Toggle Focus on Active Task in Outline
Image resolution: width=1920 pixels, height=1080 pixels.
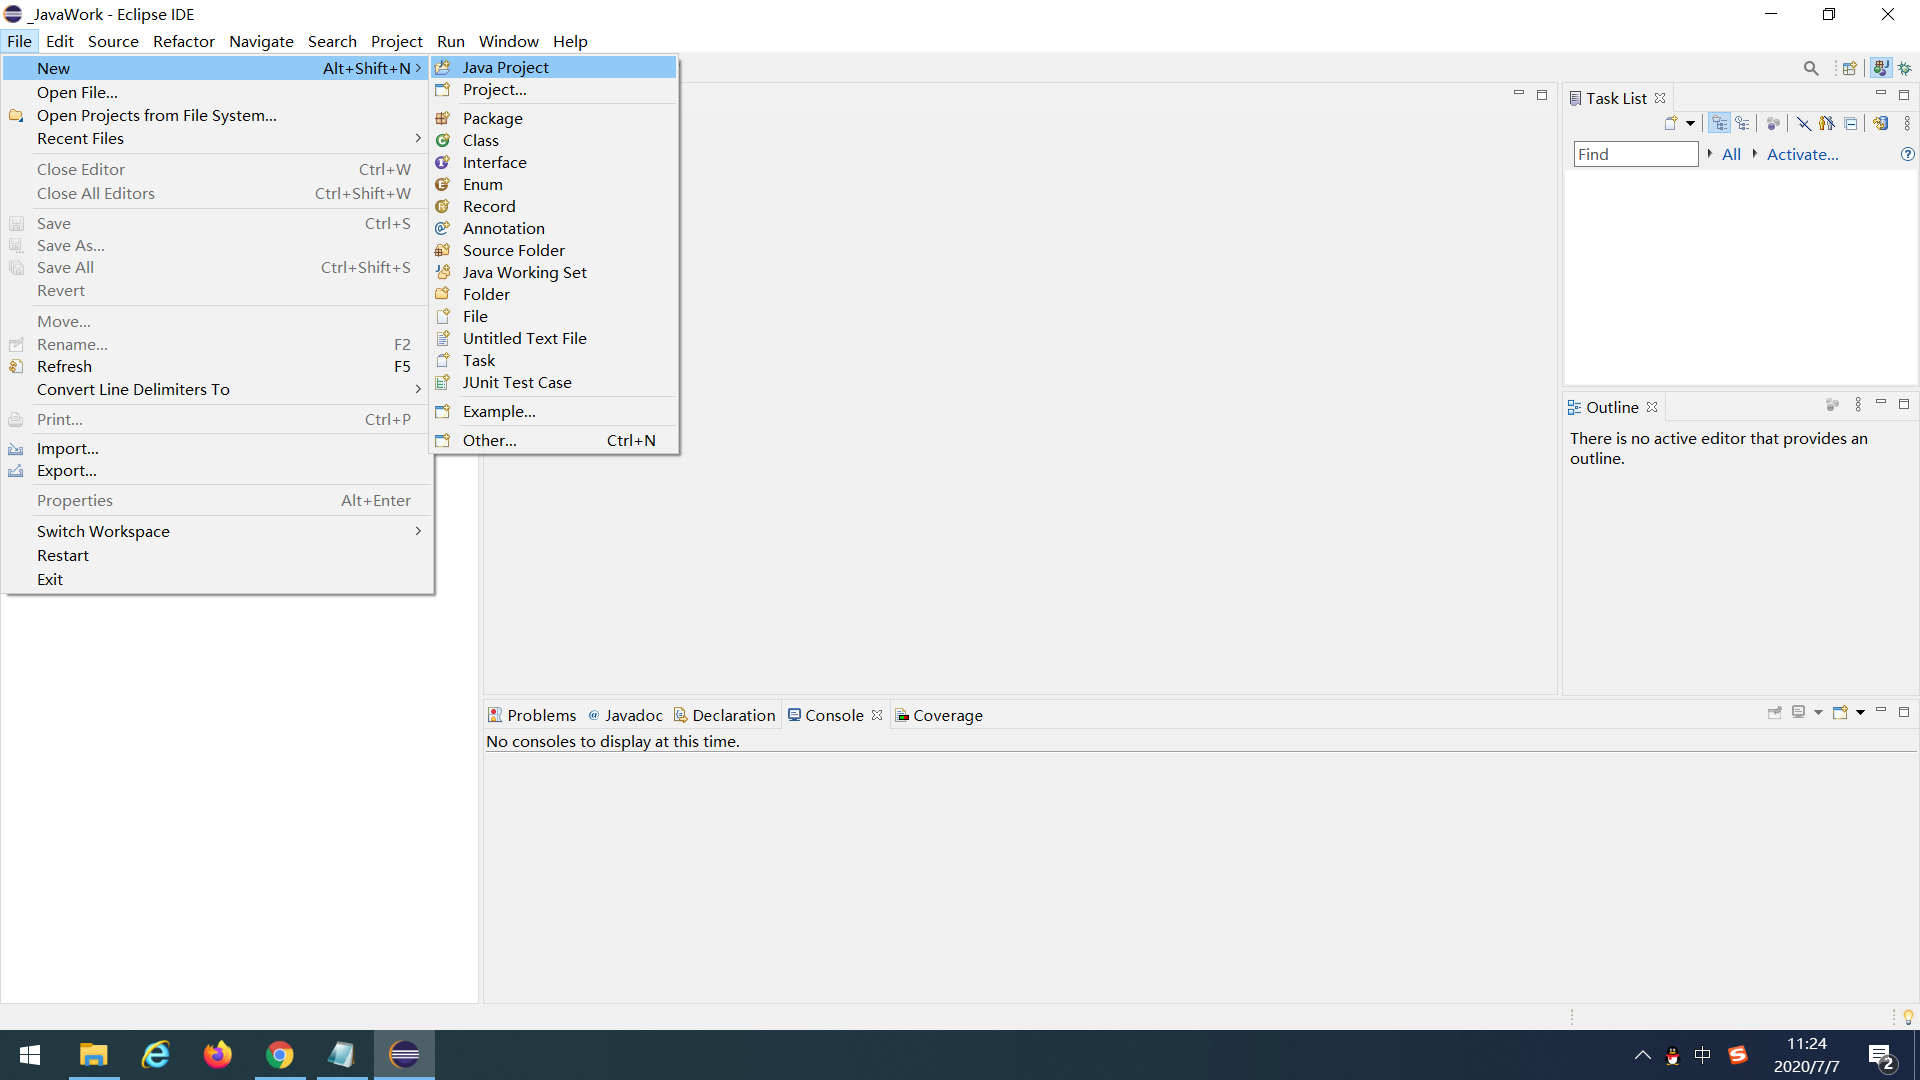(1832, 405)
